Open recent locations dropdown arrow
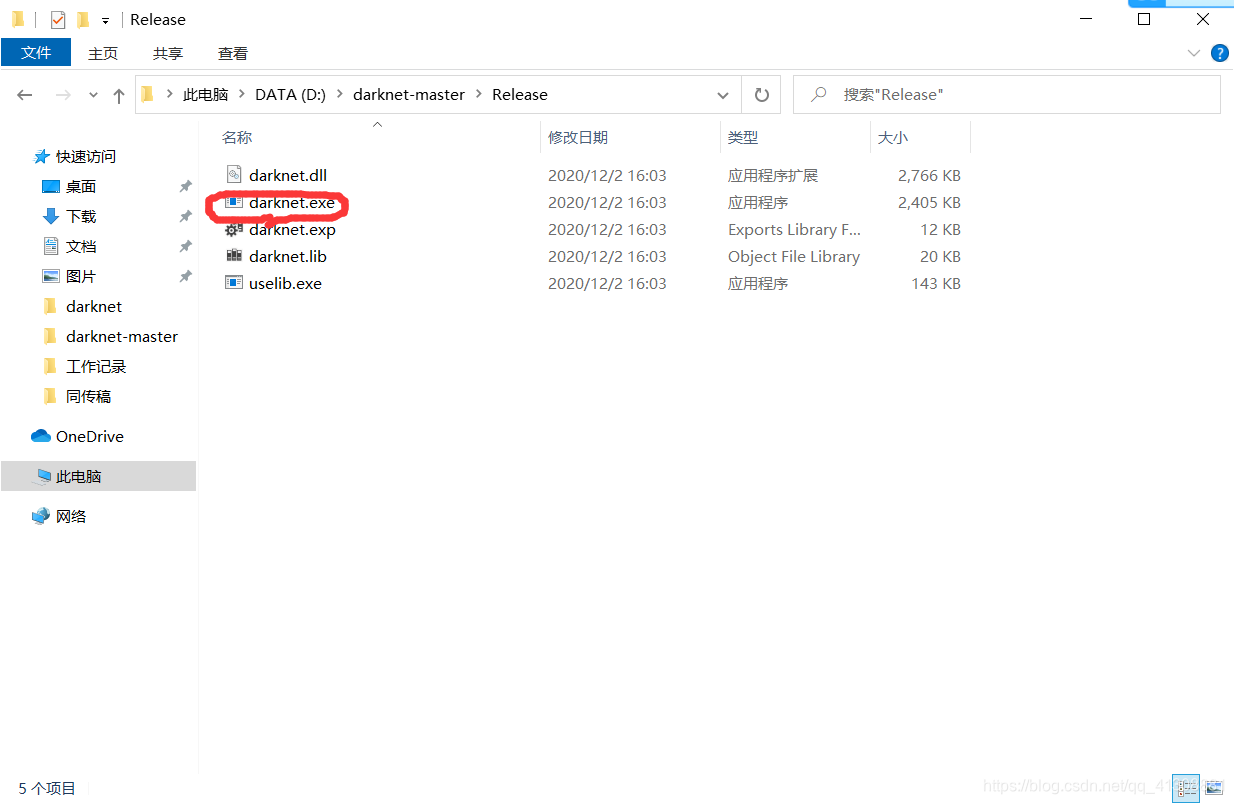This screenshot has height=804, width=1234. [x=94, y=95]
